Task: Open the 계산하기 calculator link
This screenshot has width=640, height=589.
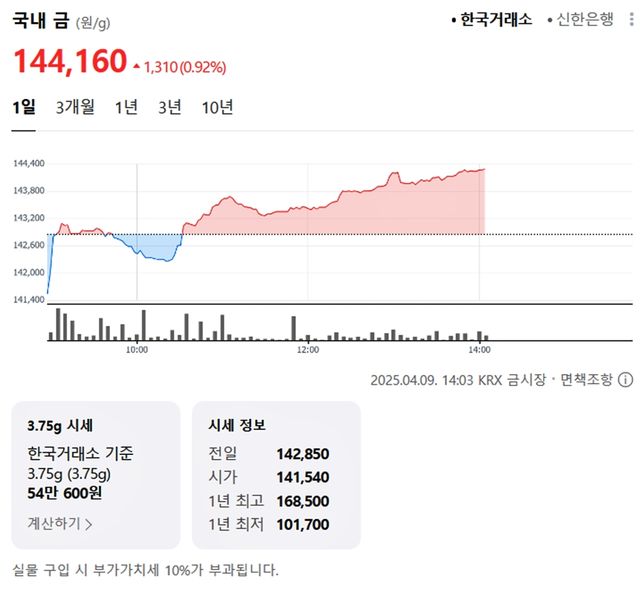Action: (x=60, y=523)
